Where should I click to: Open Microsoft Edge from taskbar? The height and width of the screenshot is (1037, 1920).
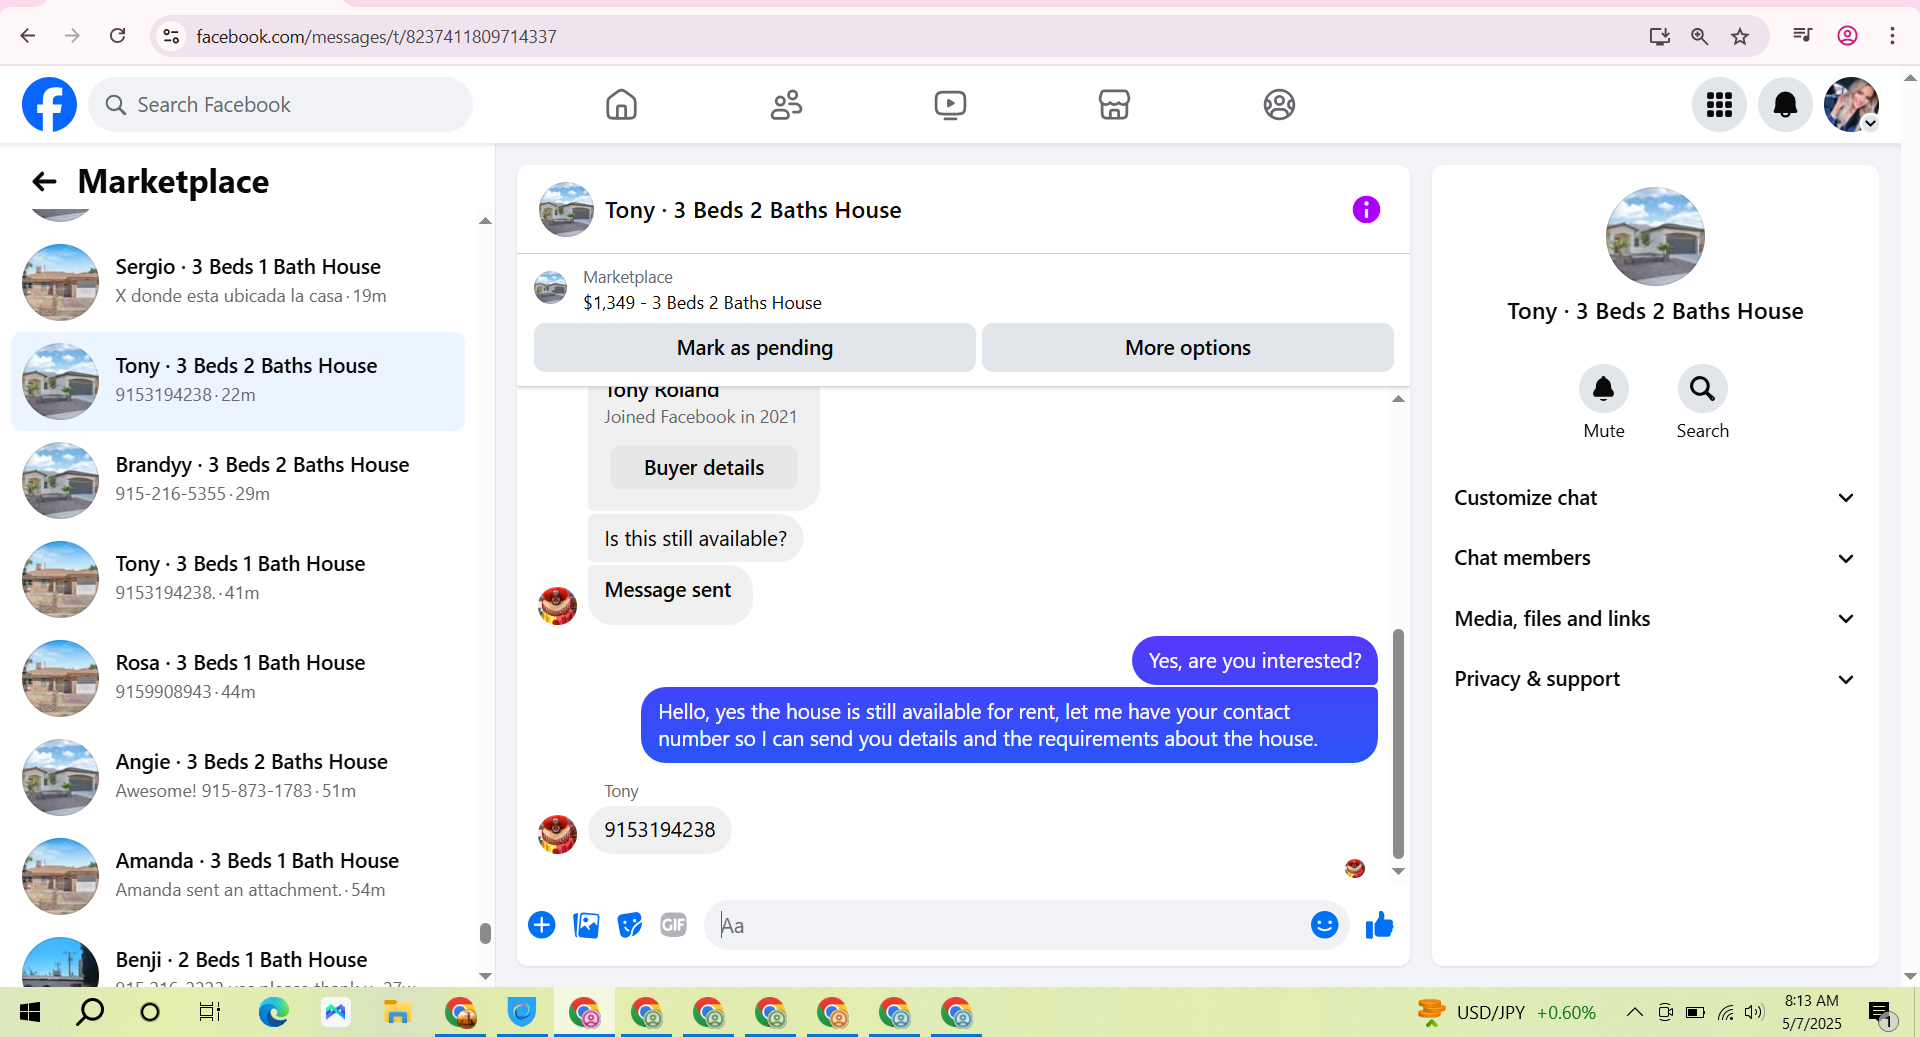(273, 1013)
